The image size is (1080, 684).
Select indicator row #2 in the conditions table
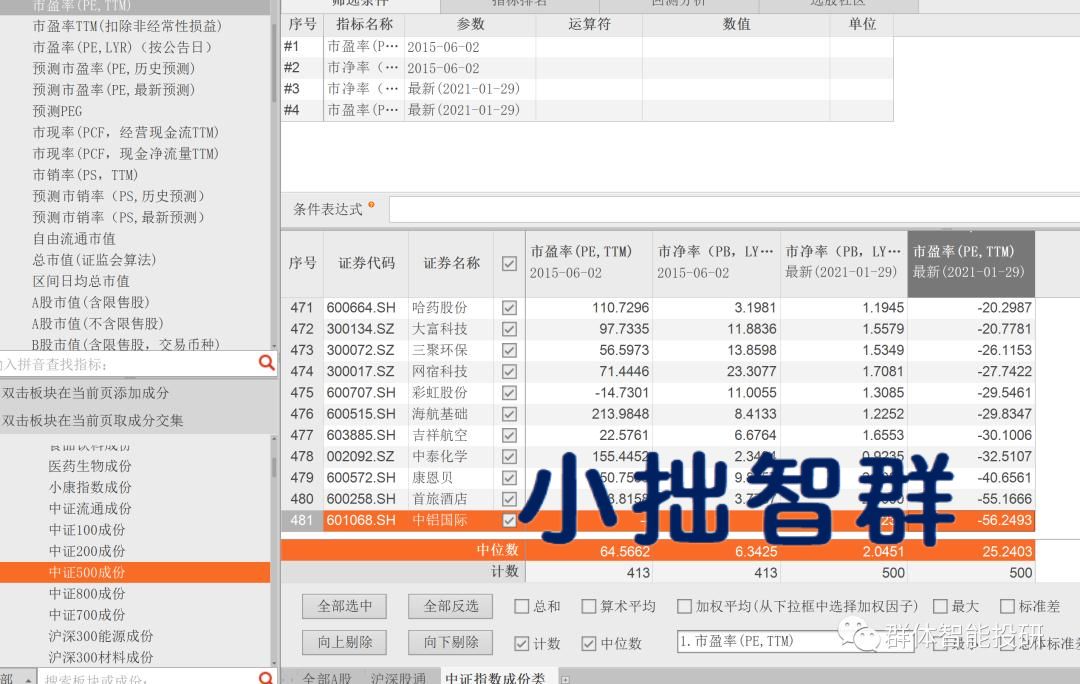588,68
